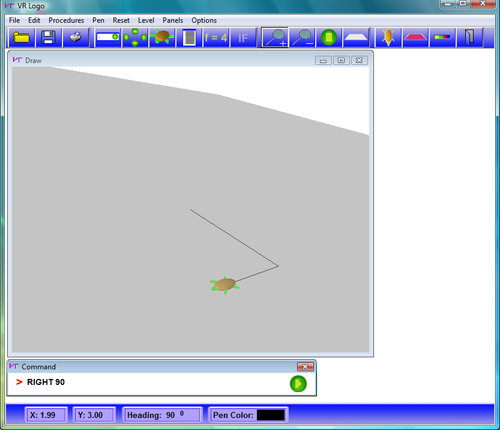The height and width of the screenshot is (430, 500).
Task: Open file with yellow folder icon
Action: coord(21,37)
